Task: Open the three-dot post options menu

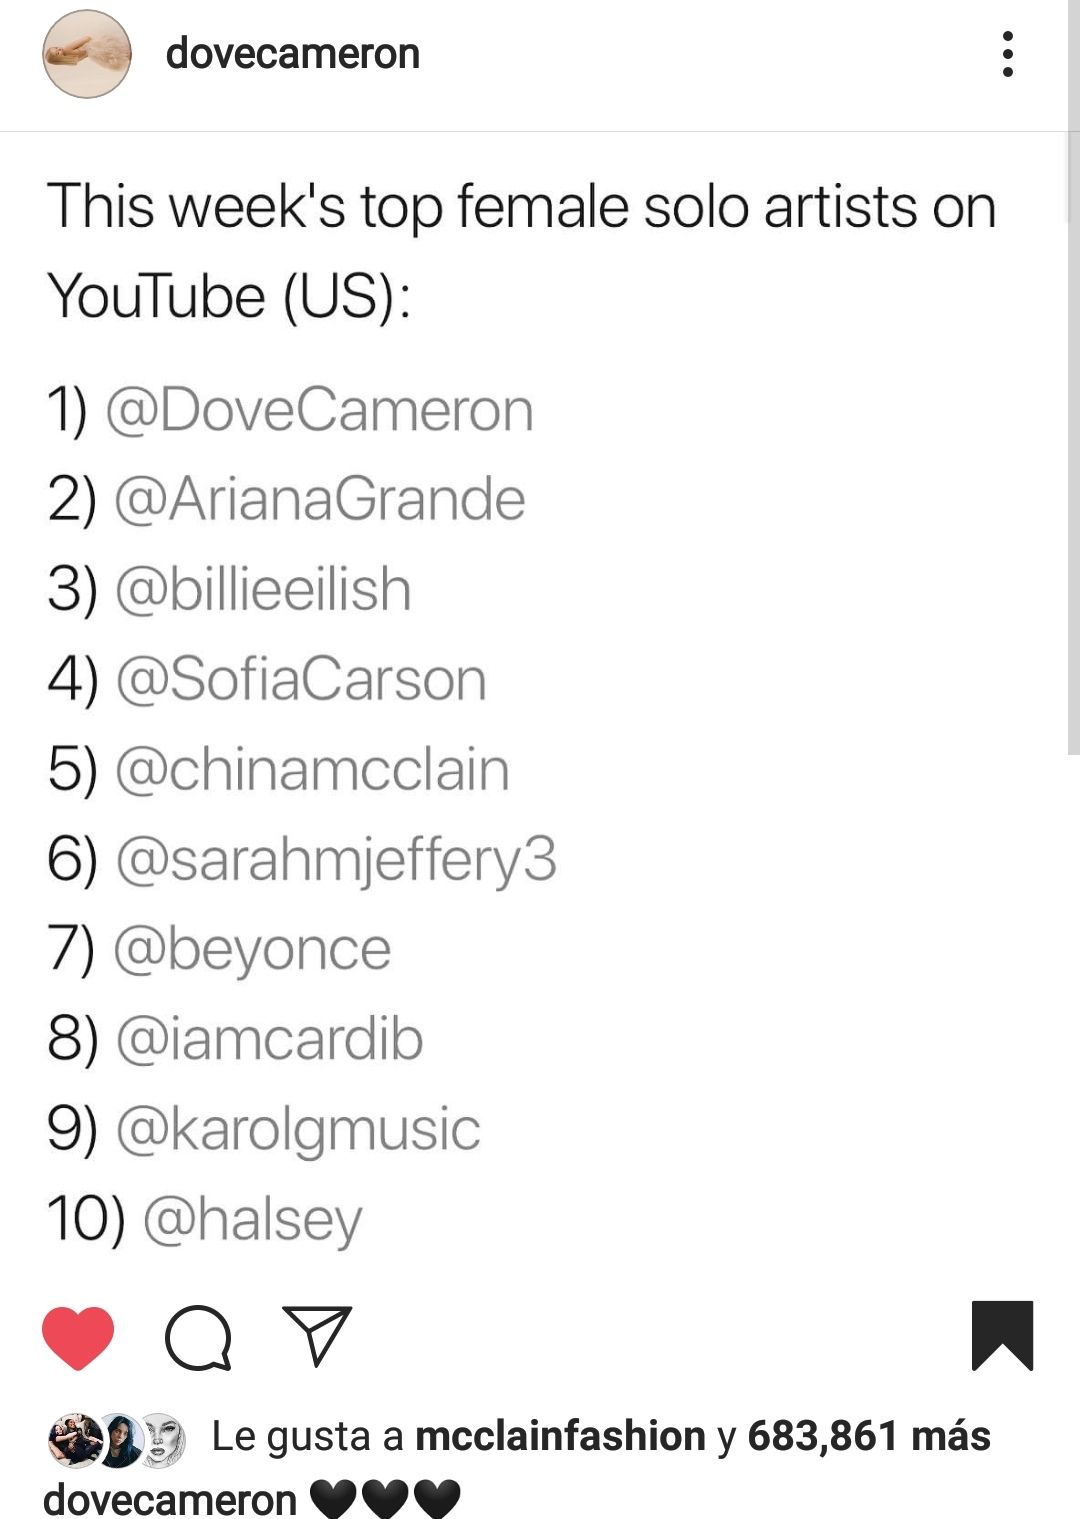Action: (x=1008, y=54)
